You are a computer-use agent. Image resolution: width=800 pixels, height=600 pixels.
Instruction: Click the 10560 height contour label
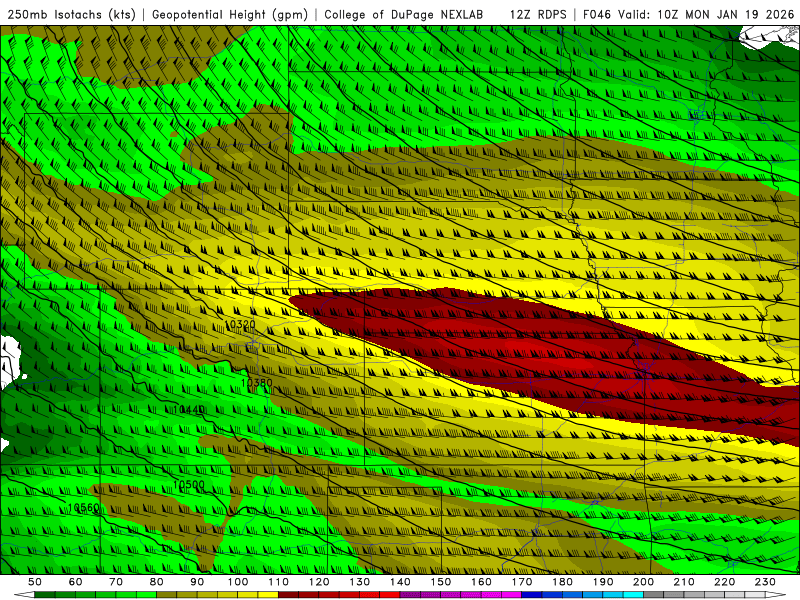tap(83, 507)
